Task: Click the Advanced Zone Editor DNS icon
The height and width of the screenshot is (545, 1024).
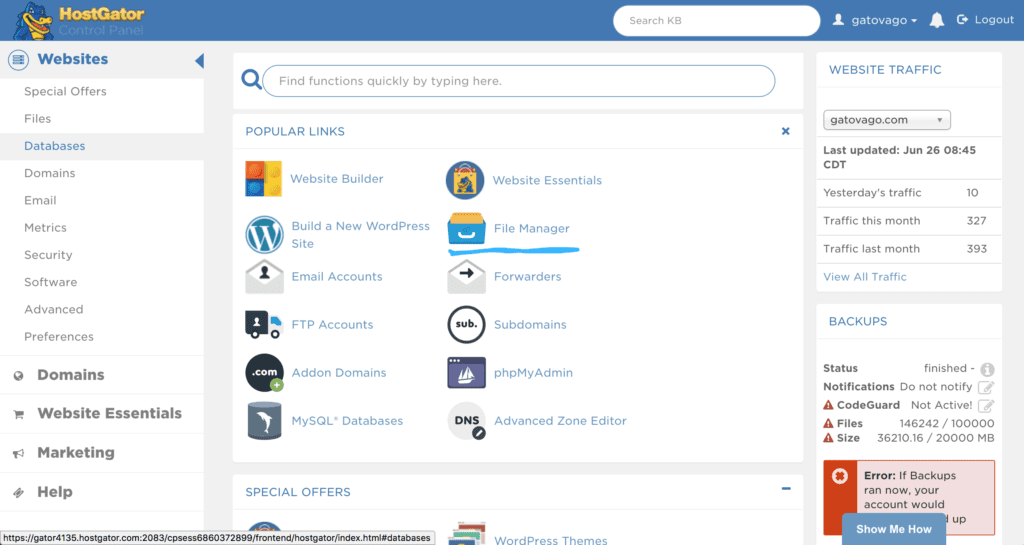Action: [x=466, y=421]
